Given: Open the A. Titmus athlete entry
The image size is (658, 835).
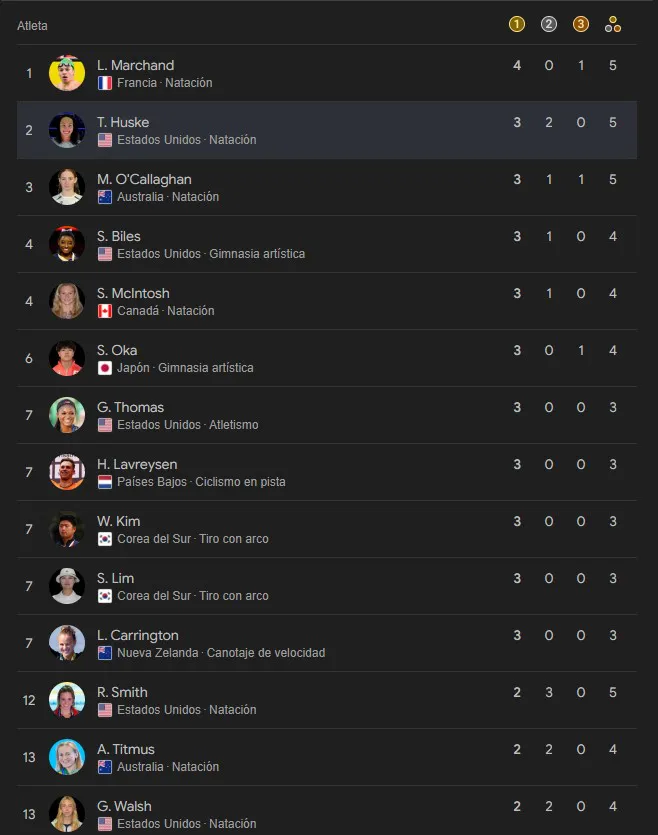Looking at the screenshot, I should (x=126, y=749).
